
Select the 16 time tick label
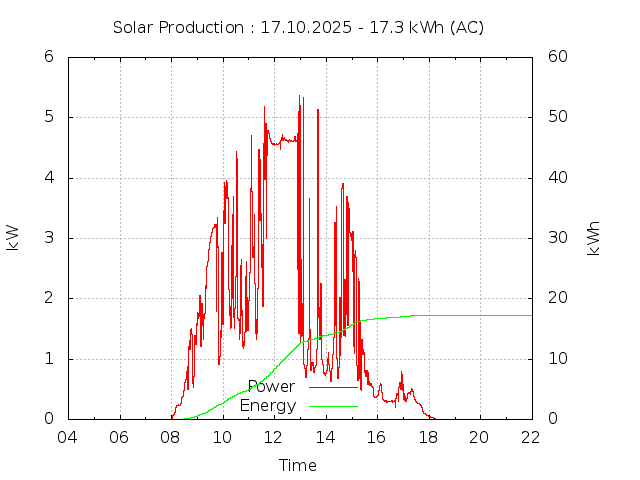377,438
